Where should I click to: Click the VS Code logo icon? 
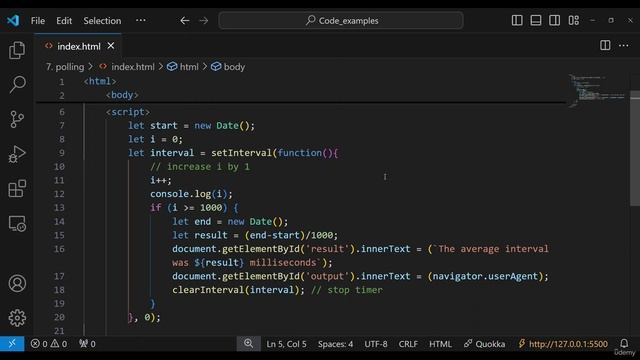coord(13,20)
